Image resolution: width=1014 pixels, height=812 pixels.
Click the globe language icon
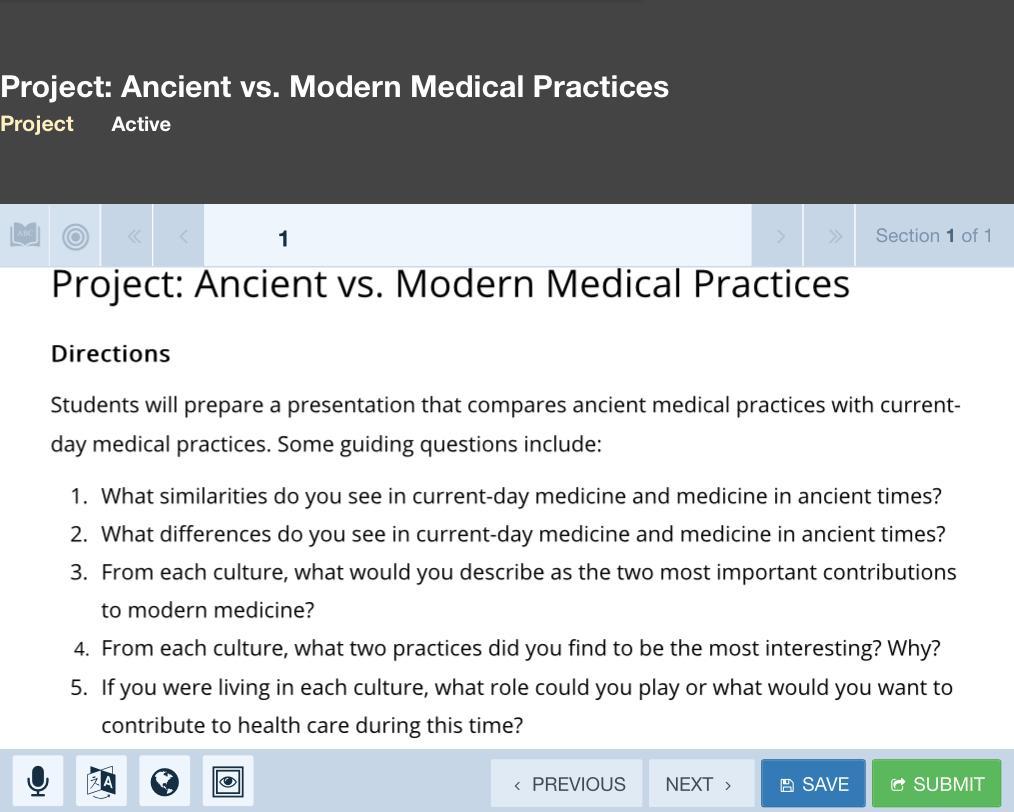[165, 781]
